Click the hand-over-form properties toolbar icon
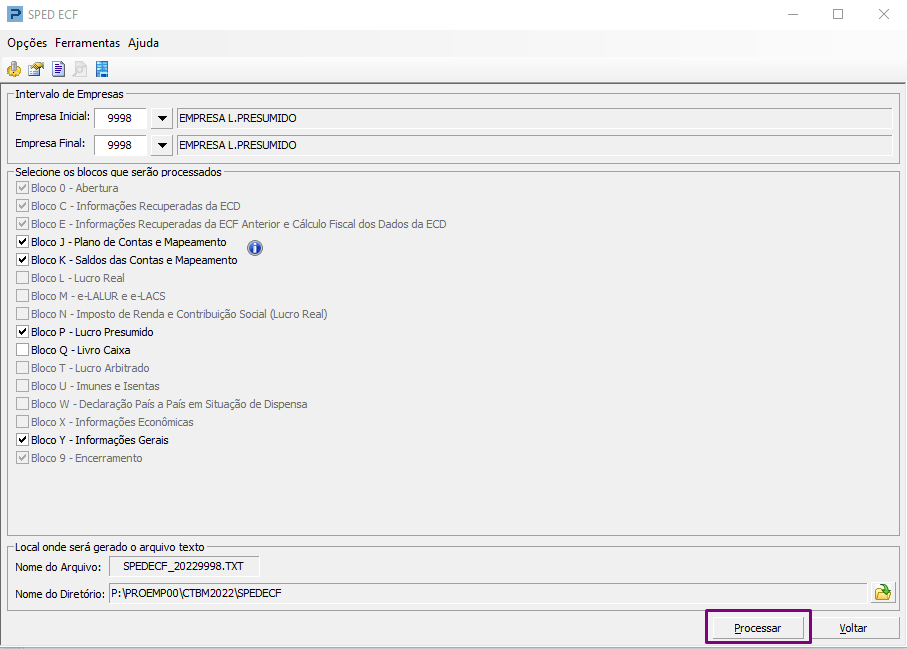This screenshot has width=907, height=649. tap(36, 69)
